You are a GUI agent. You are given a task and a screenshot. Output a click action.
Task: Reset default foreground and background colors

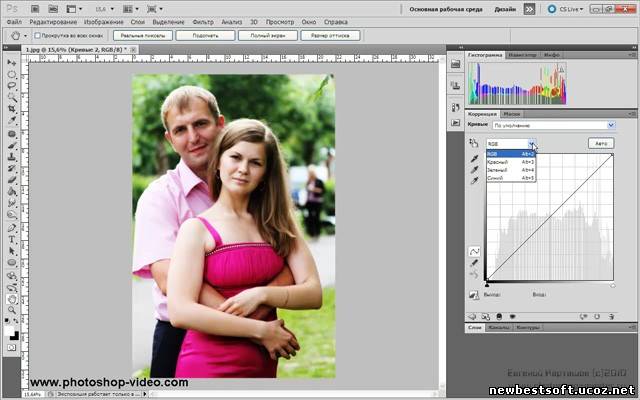[x=7, y=321]
